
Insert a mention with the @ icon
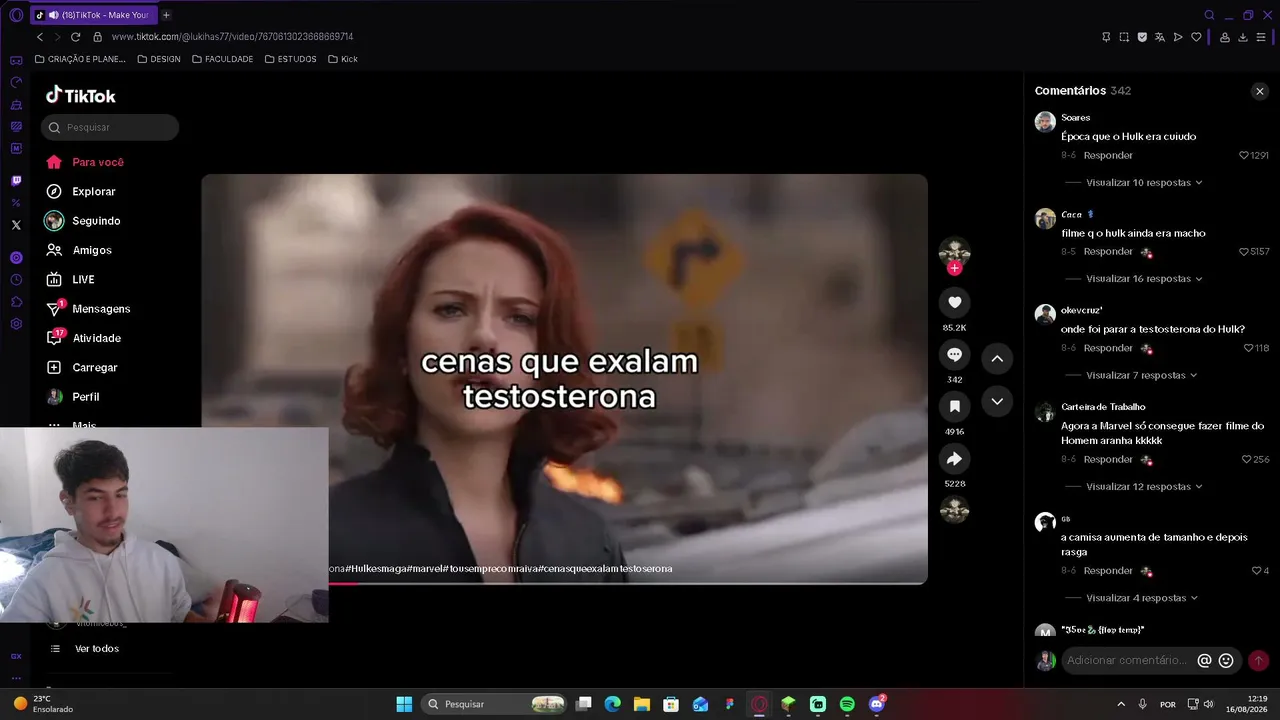click(x=1204, y=660)
